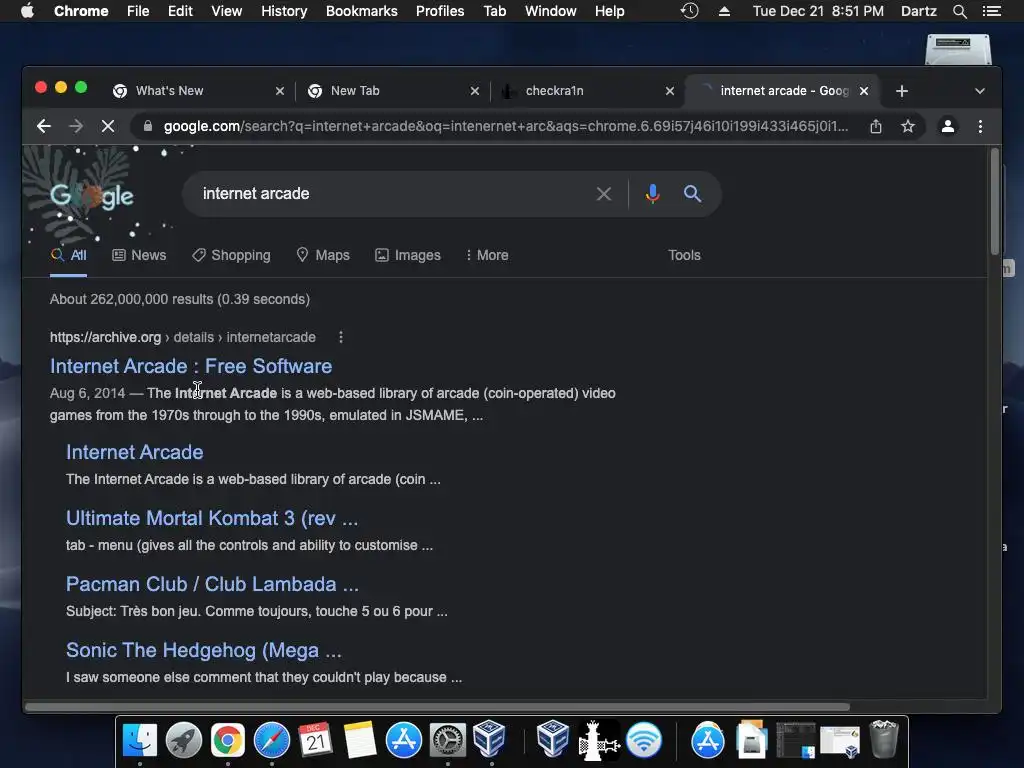Open Time Machine menu bar icon
This screenshot has width=1024, height=768.
690,11
